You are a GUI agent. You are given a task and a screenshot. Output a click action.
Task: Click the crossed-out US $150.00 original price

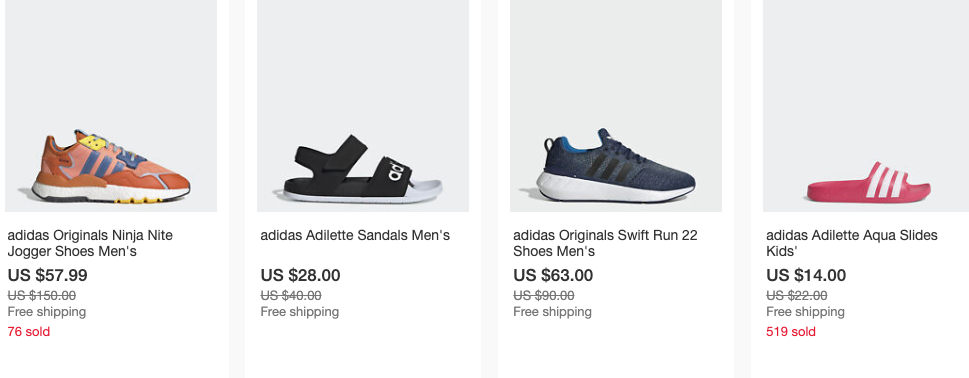pyautogui.click(x=41, y=296)
